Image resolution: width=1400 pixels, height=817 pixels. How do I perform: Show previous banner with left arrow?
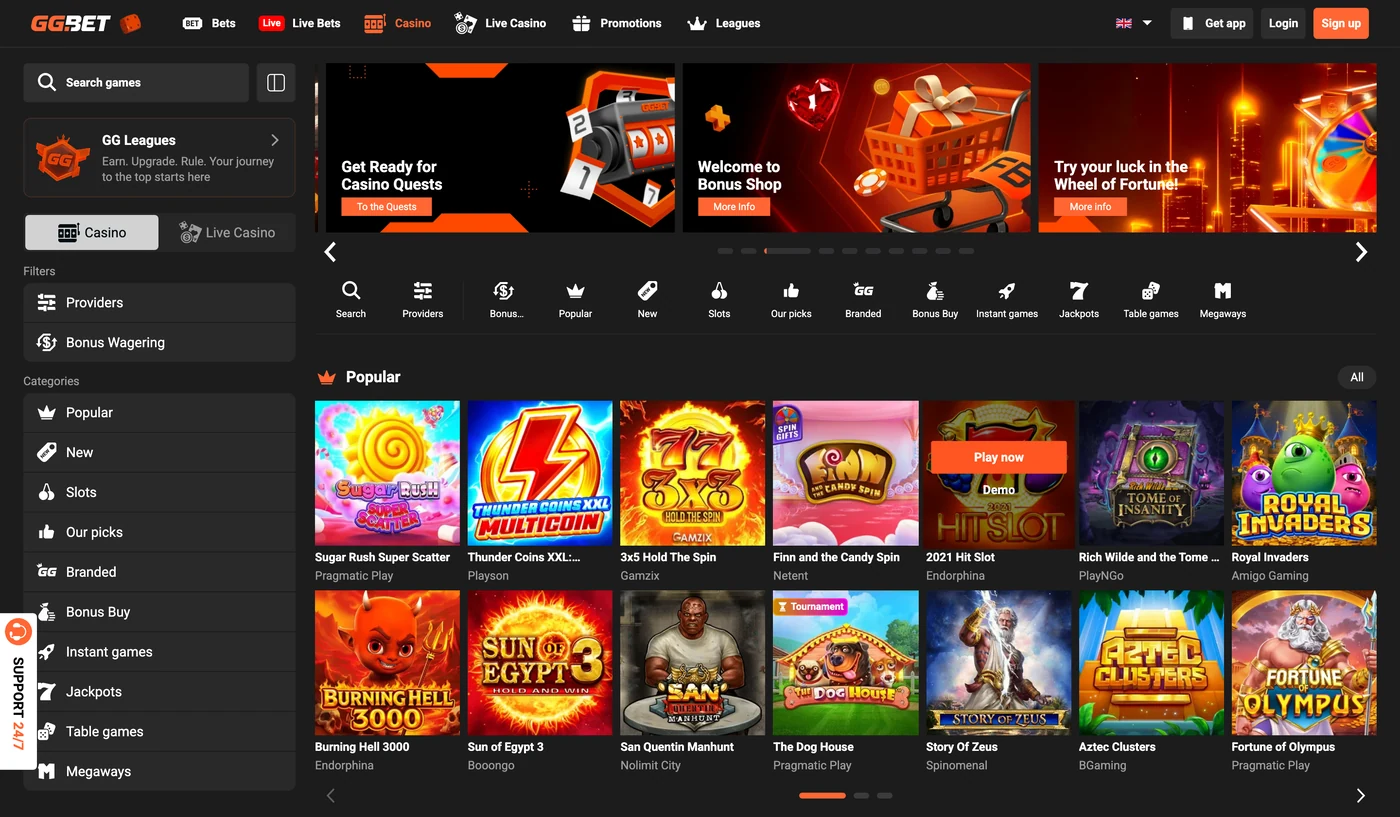pyautogui.click(x=330, y=252)
